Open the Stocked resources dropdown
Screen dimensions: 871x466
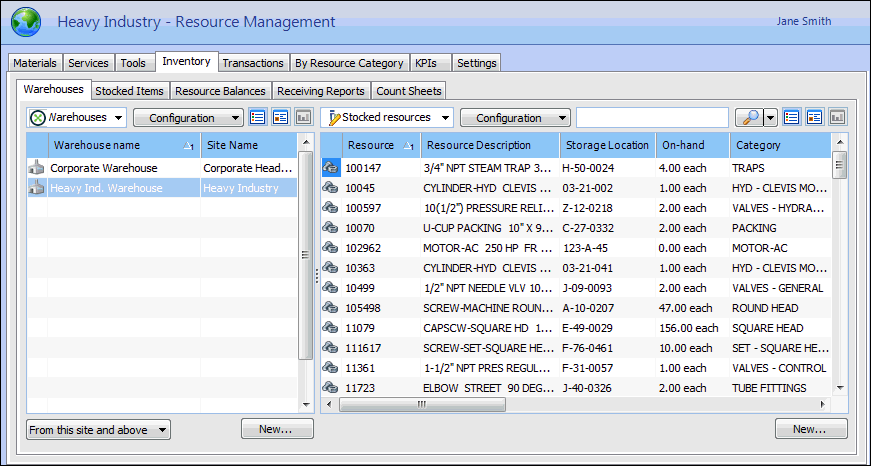pyautogui.click(x=387, y=118)
